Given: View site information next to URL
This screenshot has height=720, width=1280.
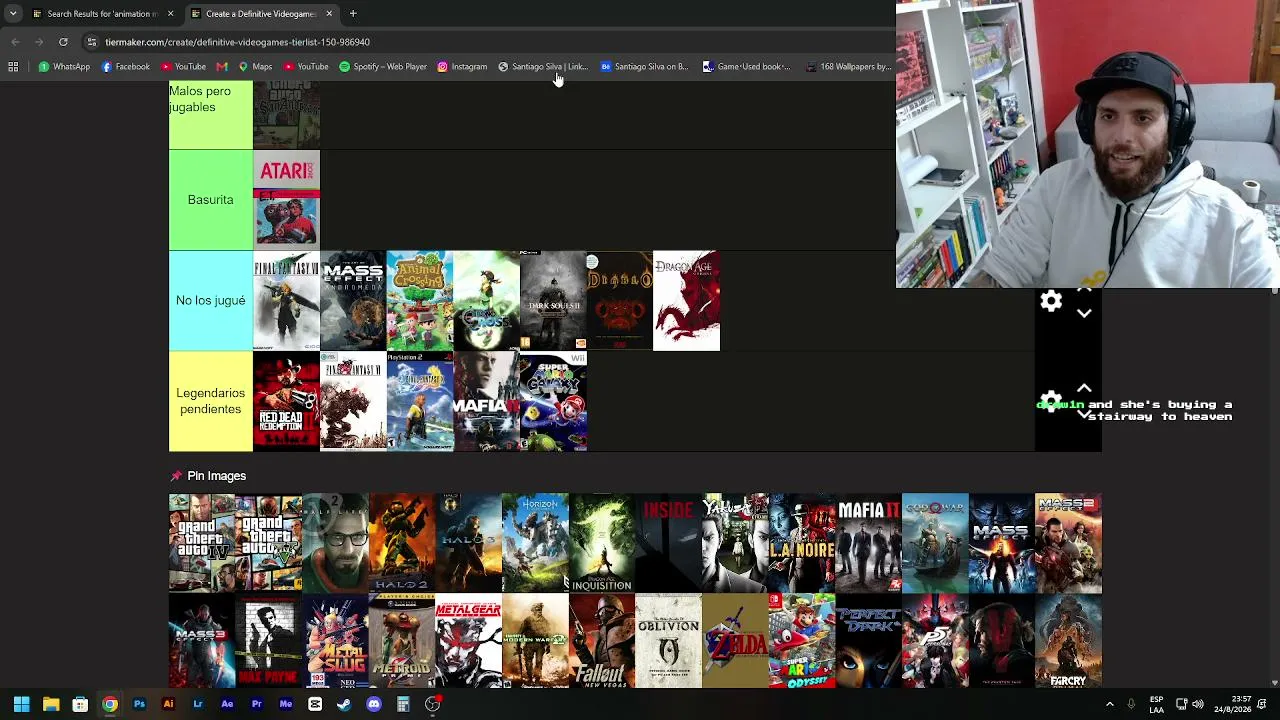Looking at the screenshot, I should coord(91,42).
